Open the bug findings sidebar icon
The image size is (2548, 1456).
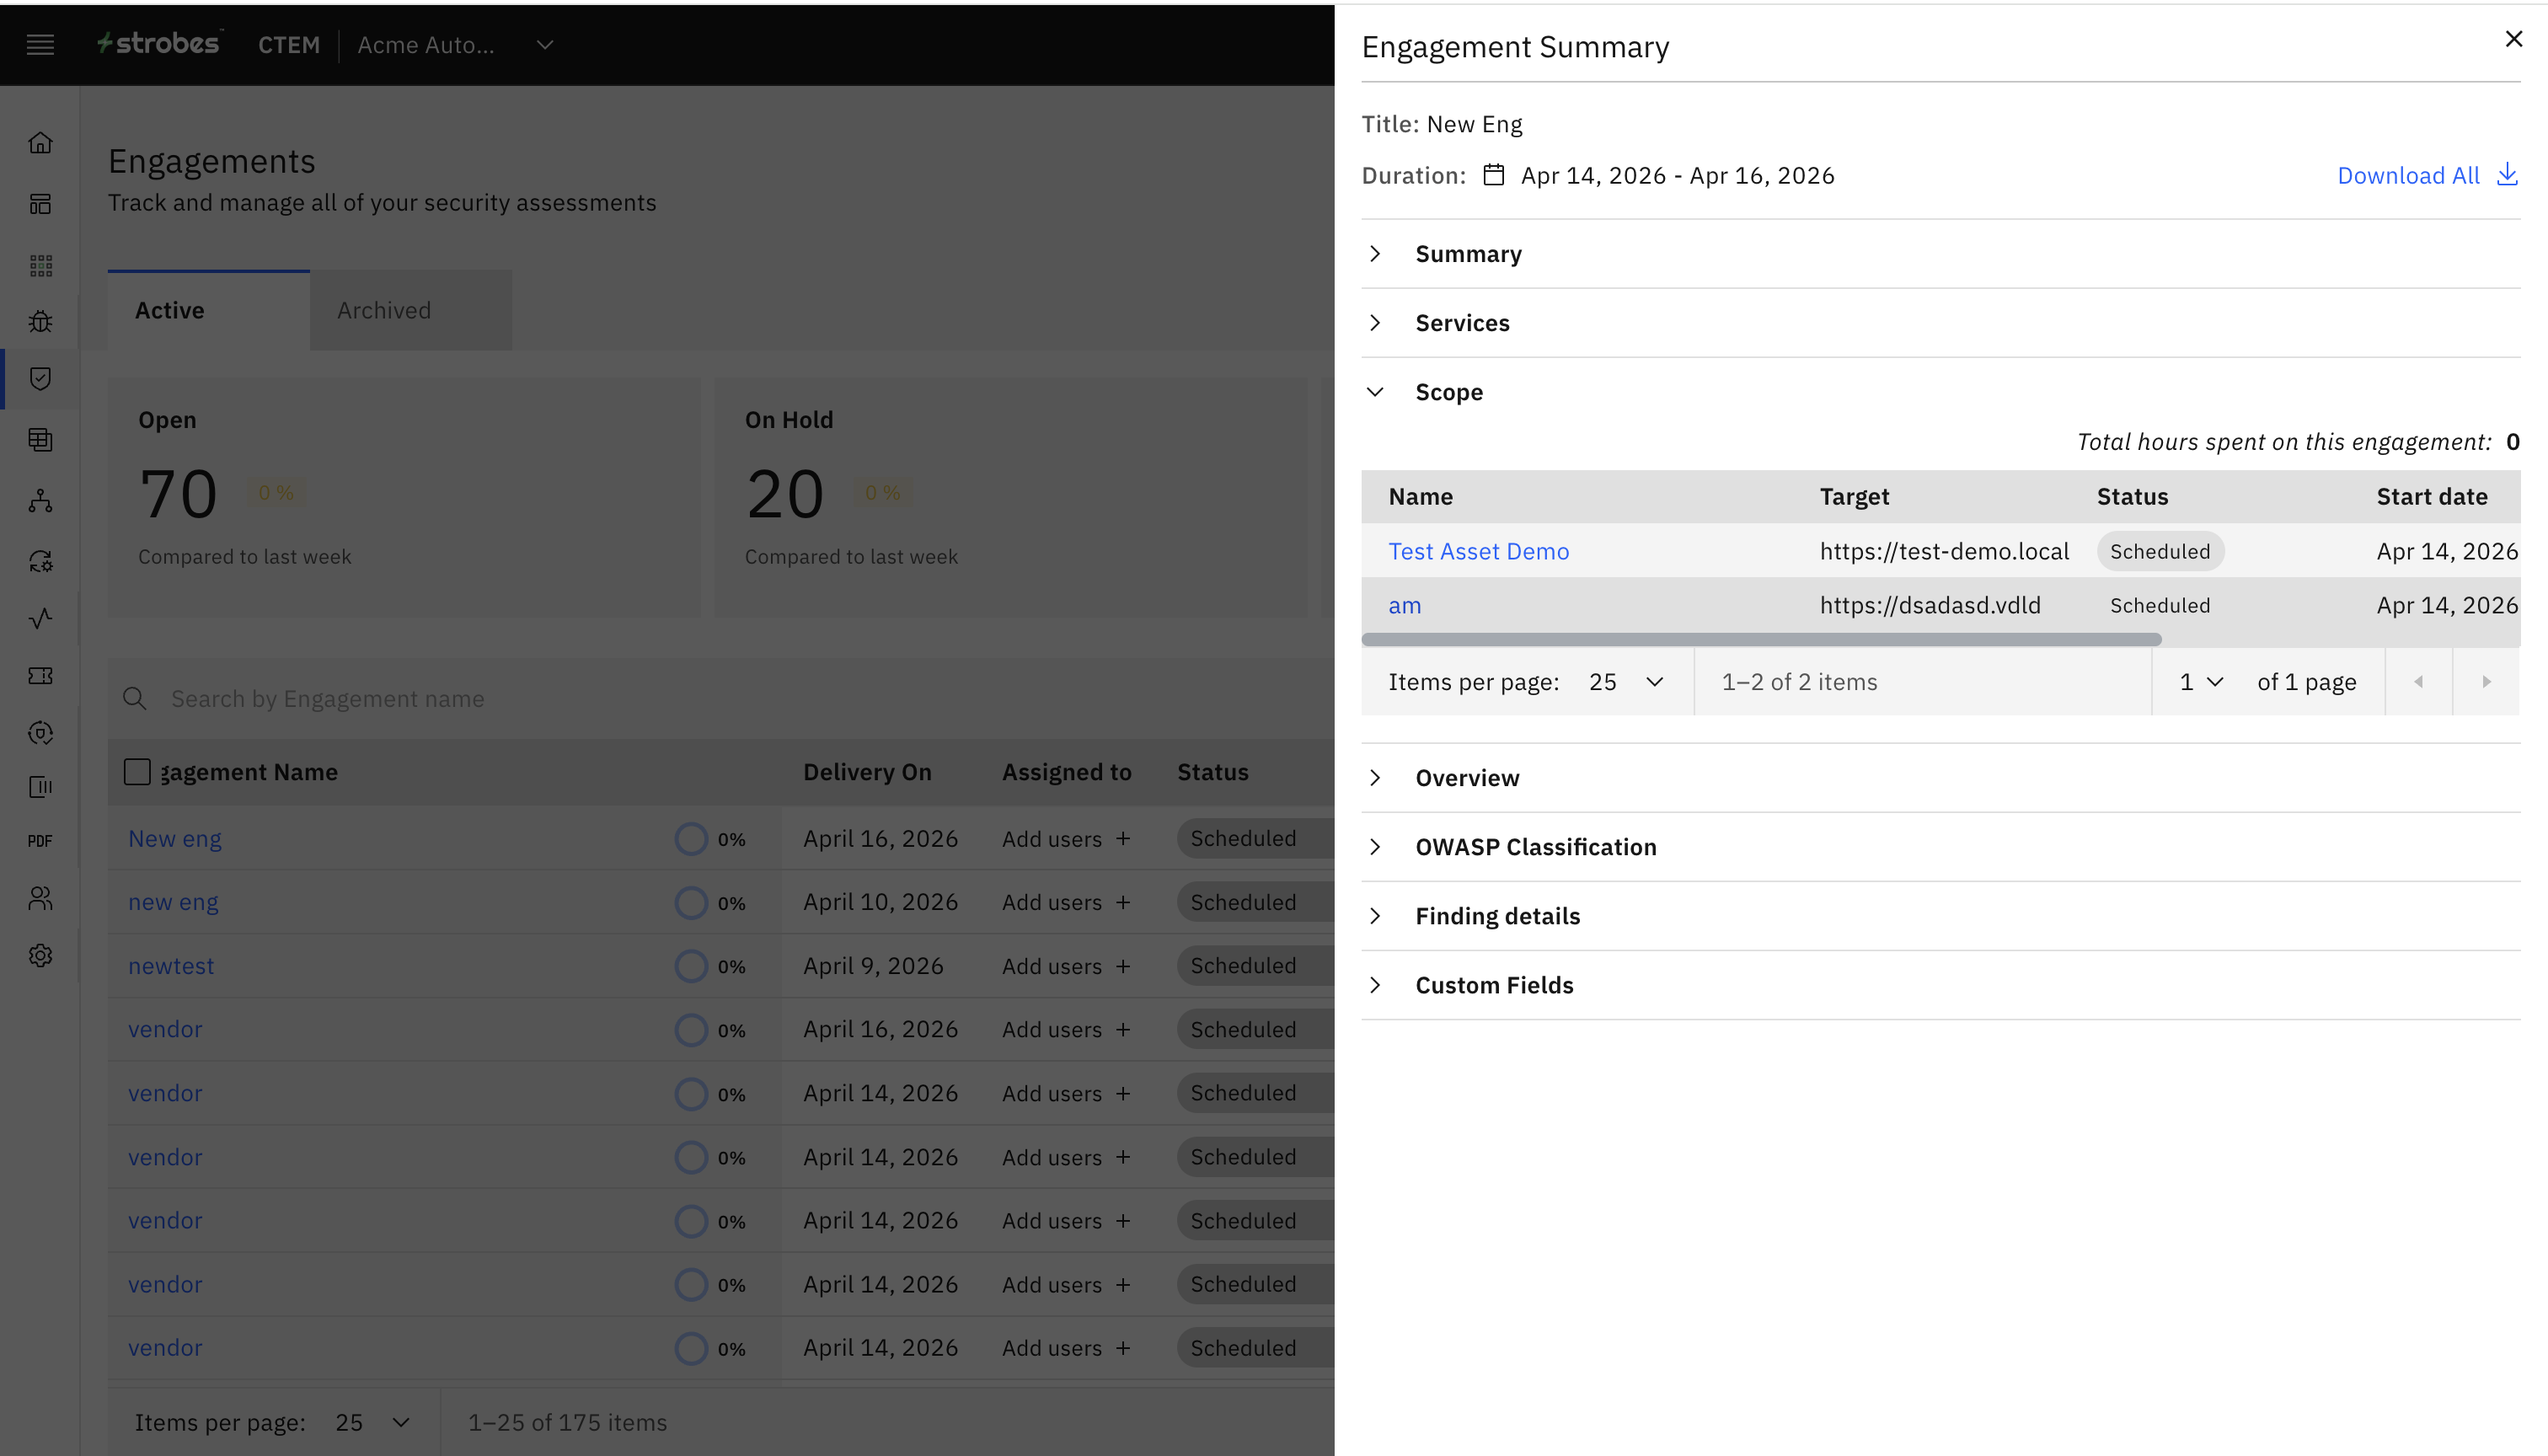tap(40, 322)
